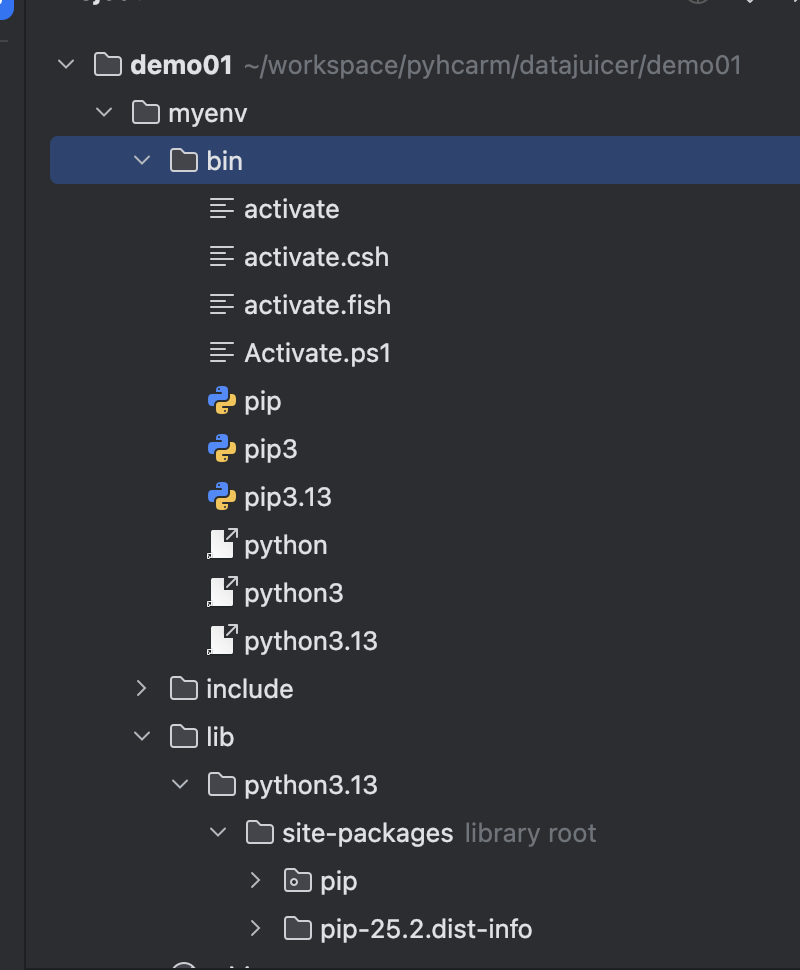Expand the include folder

142,689
